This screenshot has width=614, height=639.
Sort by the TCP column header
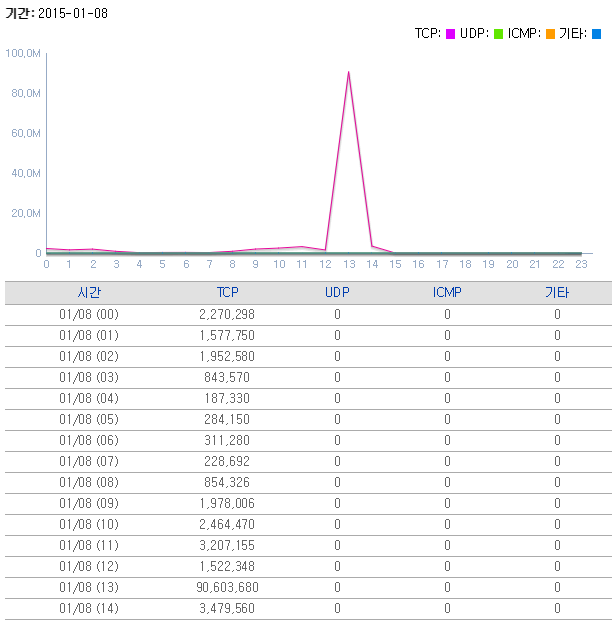(x=227, y=292)
